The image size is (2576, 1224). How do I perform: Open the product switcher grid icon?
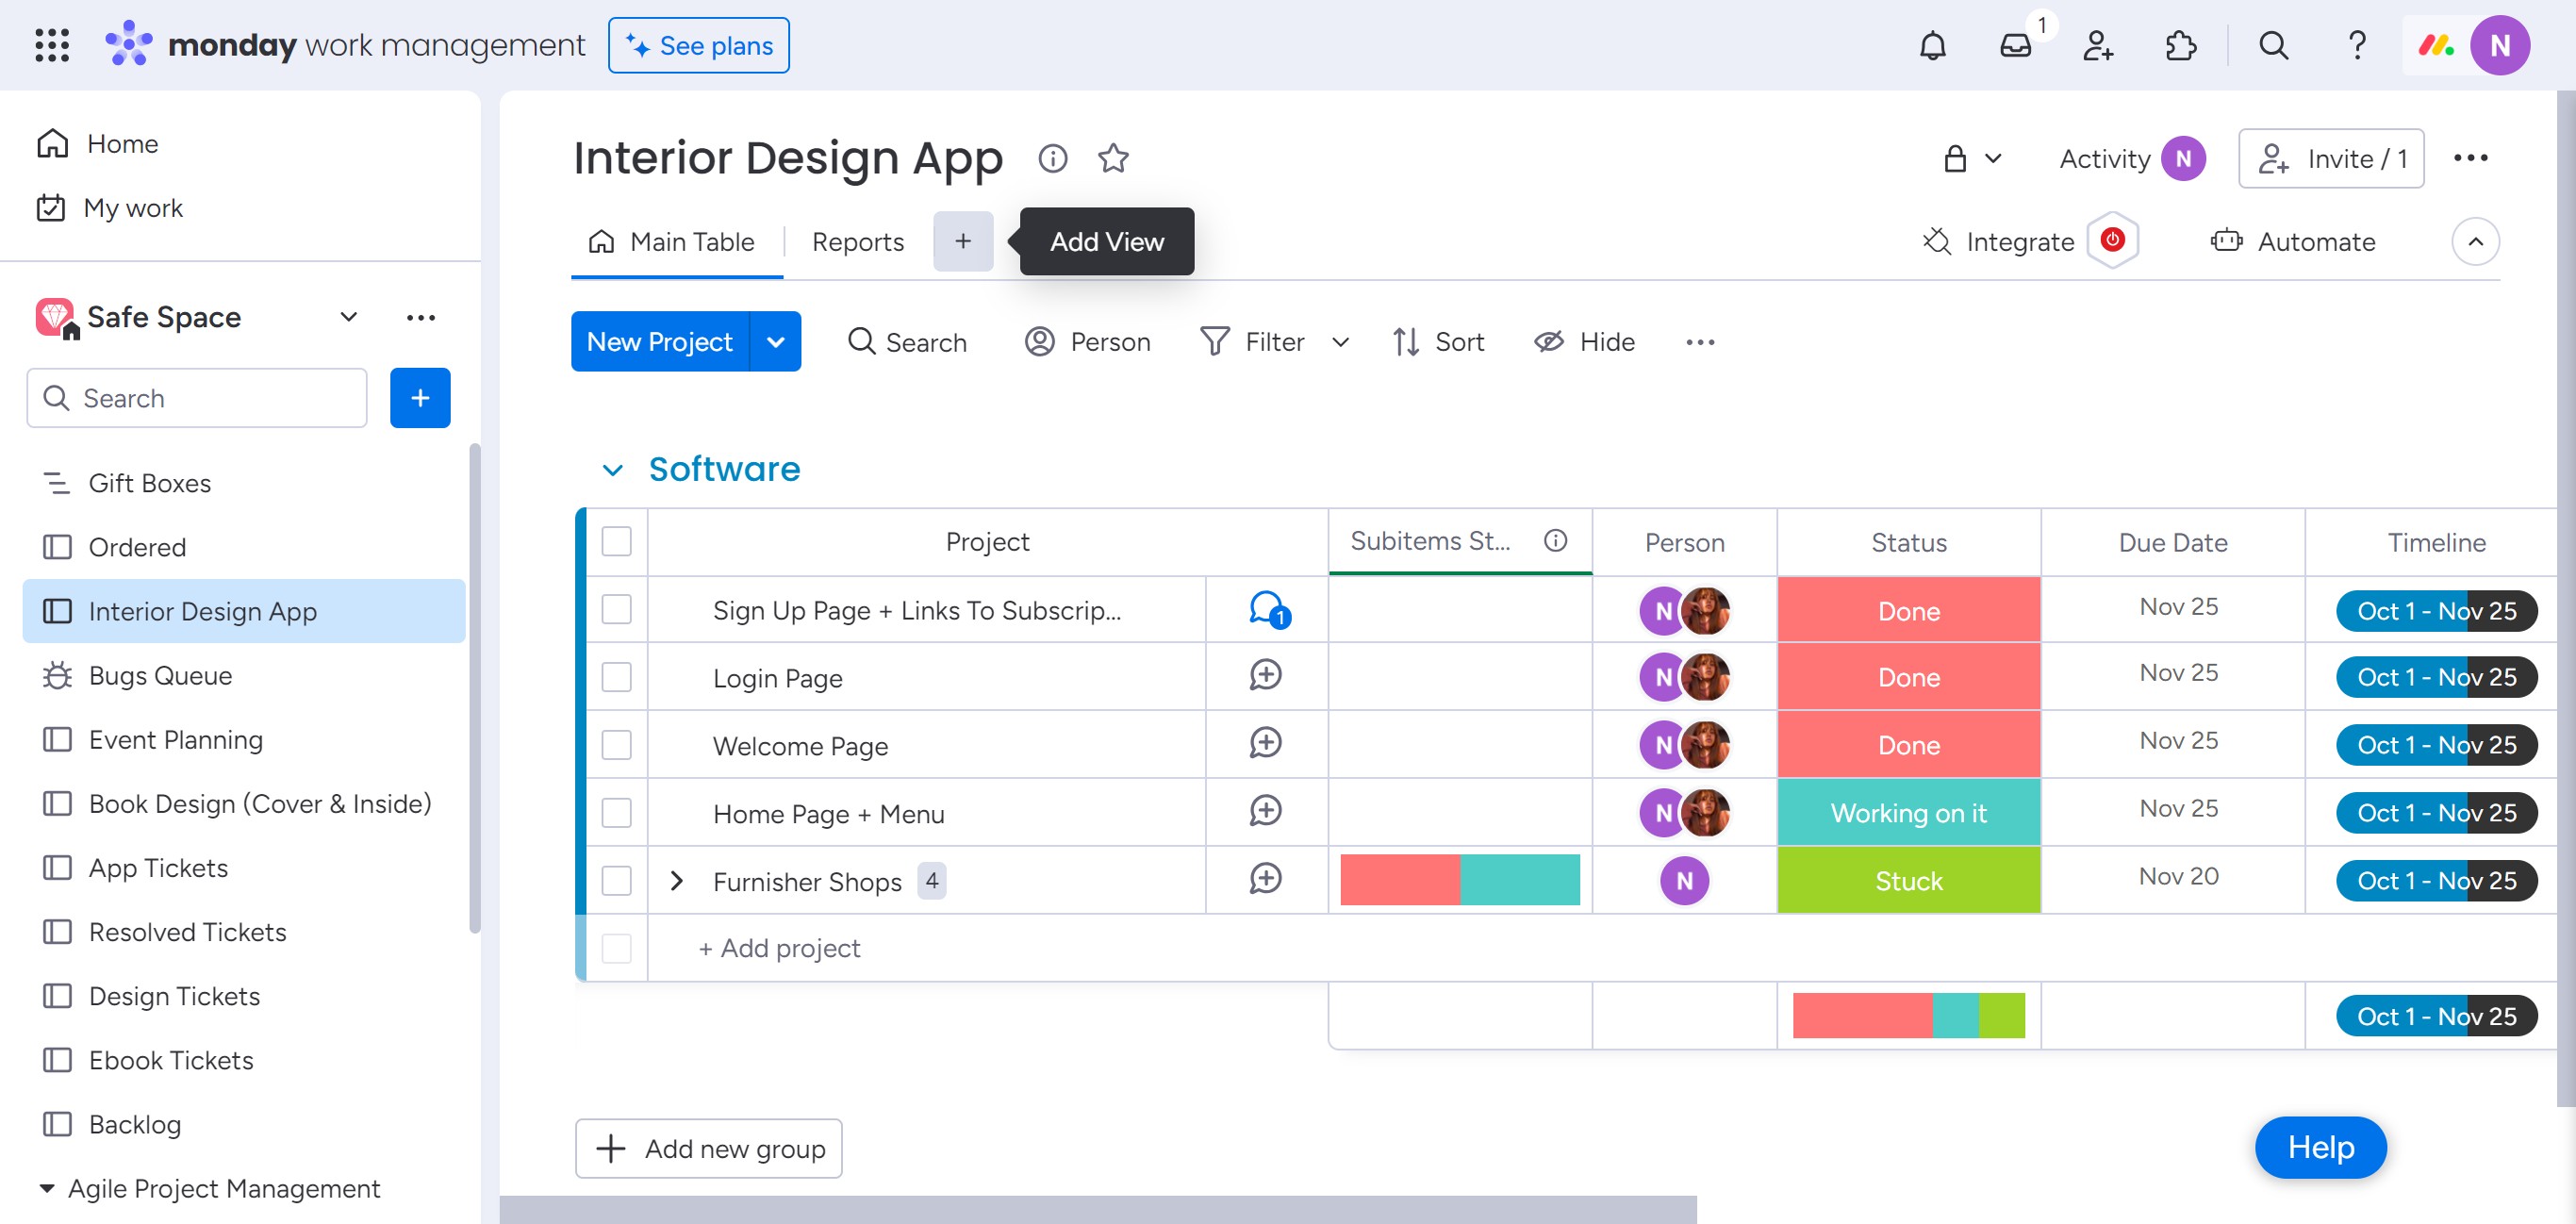pyautogui.click(x=52, y=46)
